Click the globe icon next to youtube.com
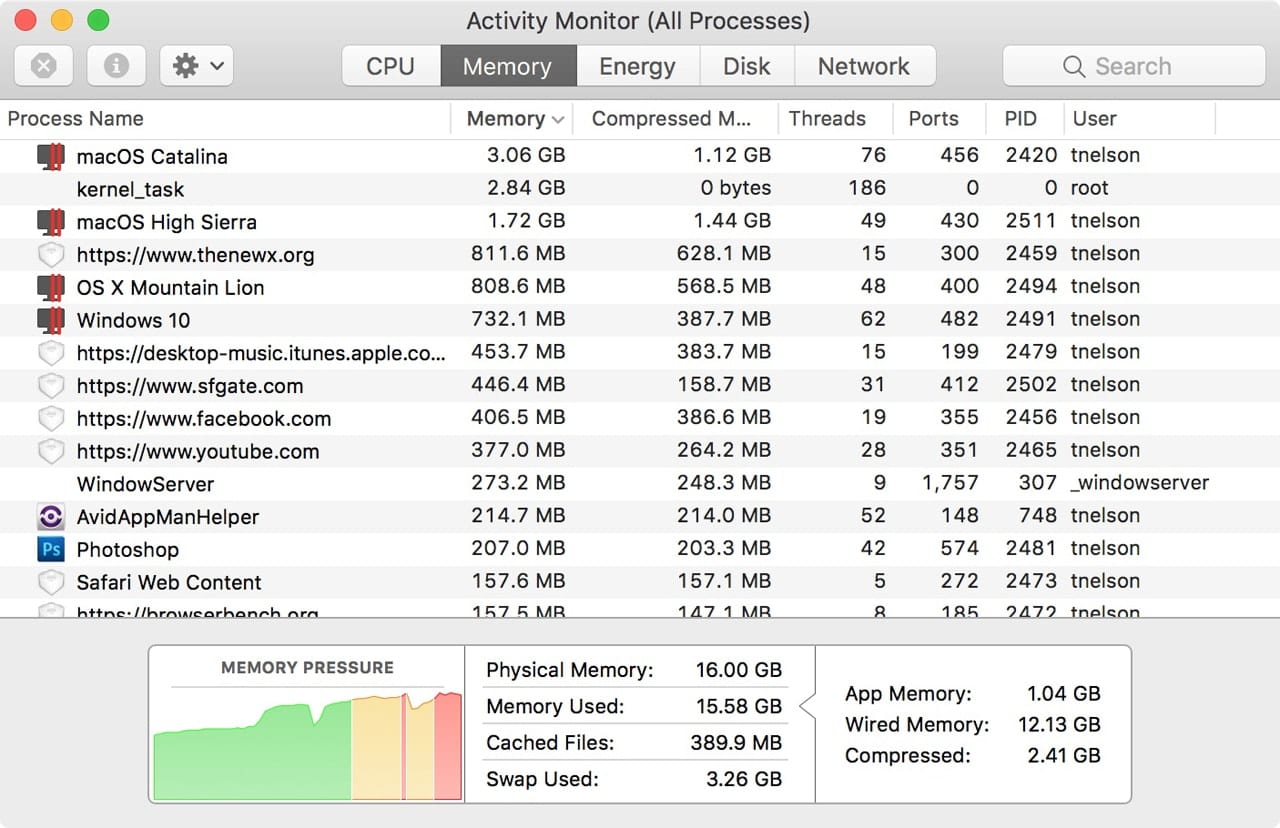Image resolution: width=1280 pixels, height=828 pixels. [53, 451]
